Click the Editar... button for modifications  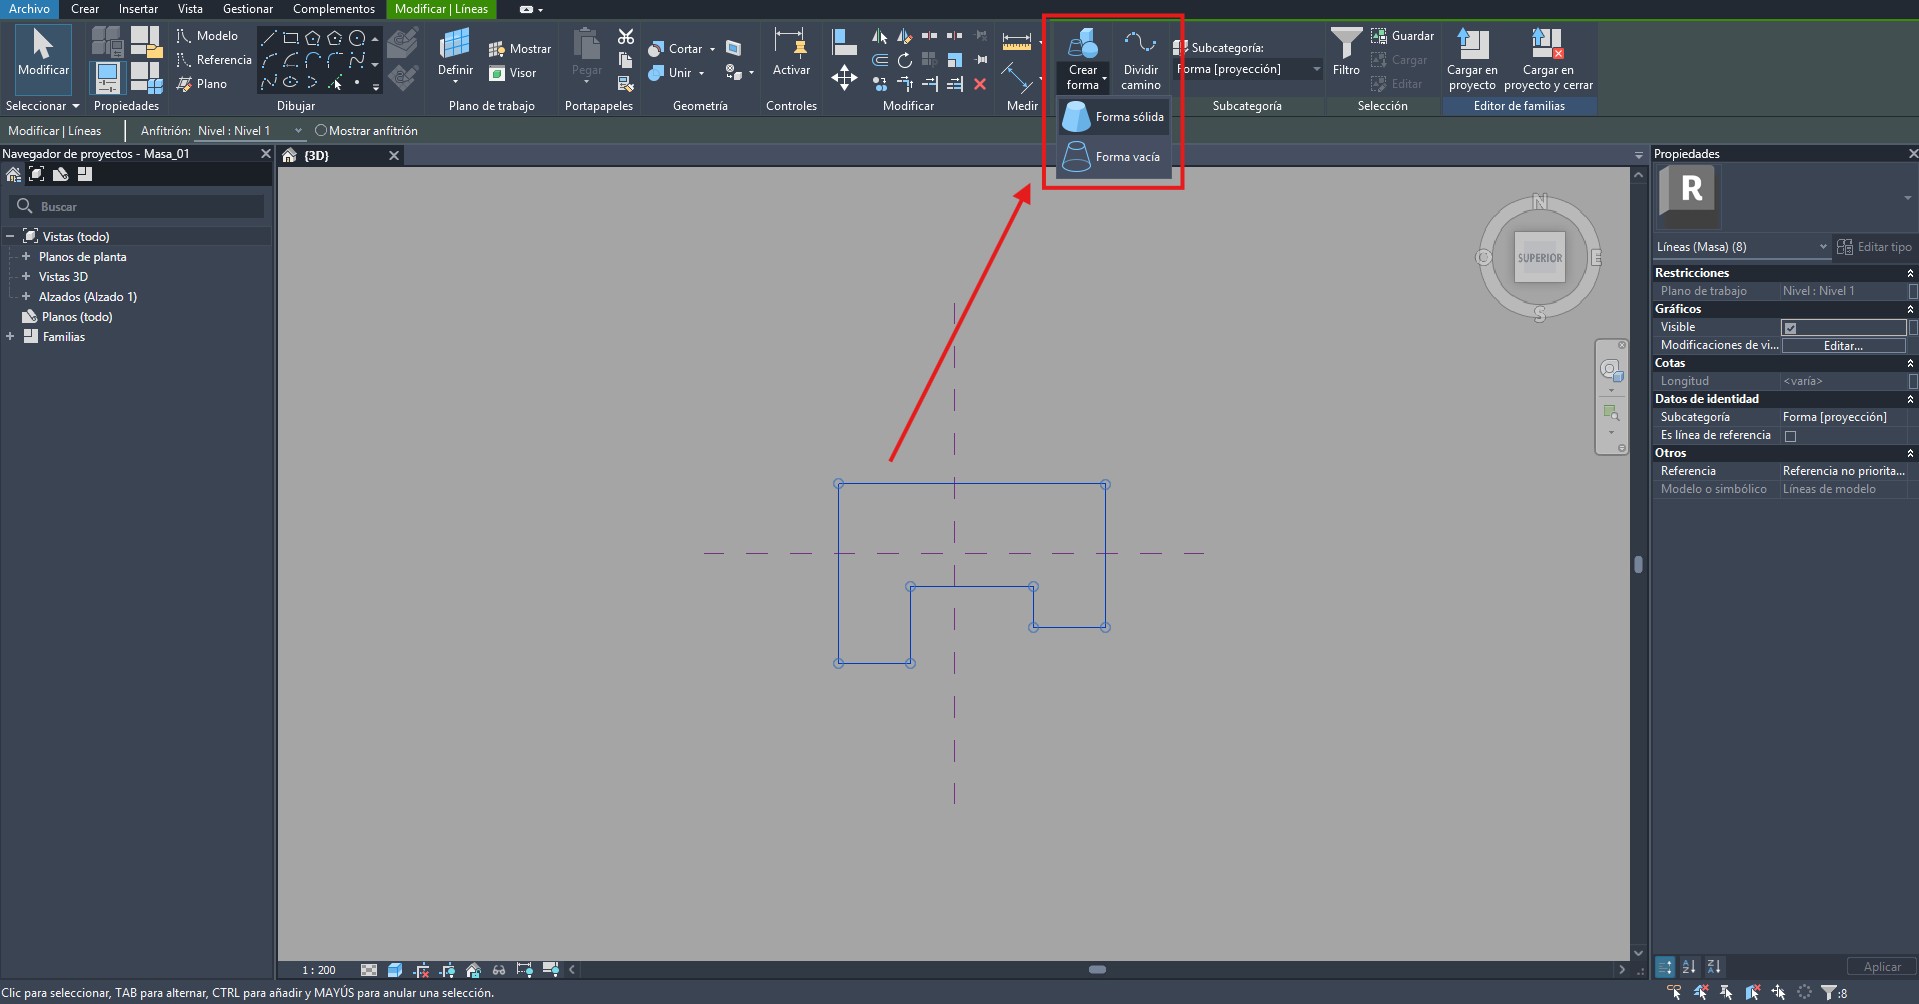[x=1842, y=346]
